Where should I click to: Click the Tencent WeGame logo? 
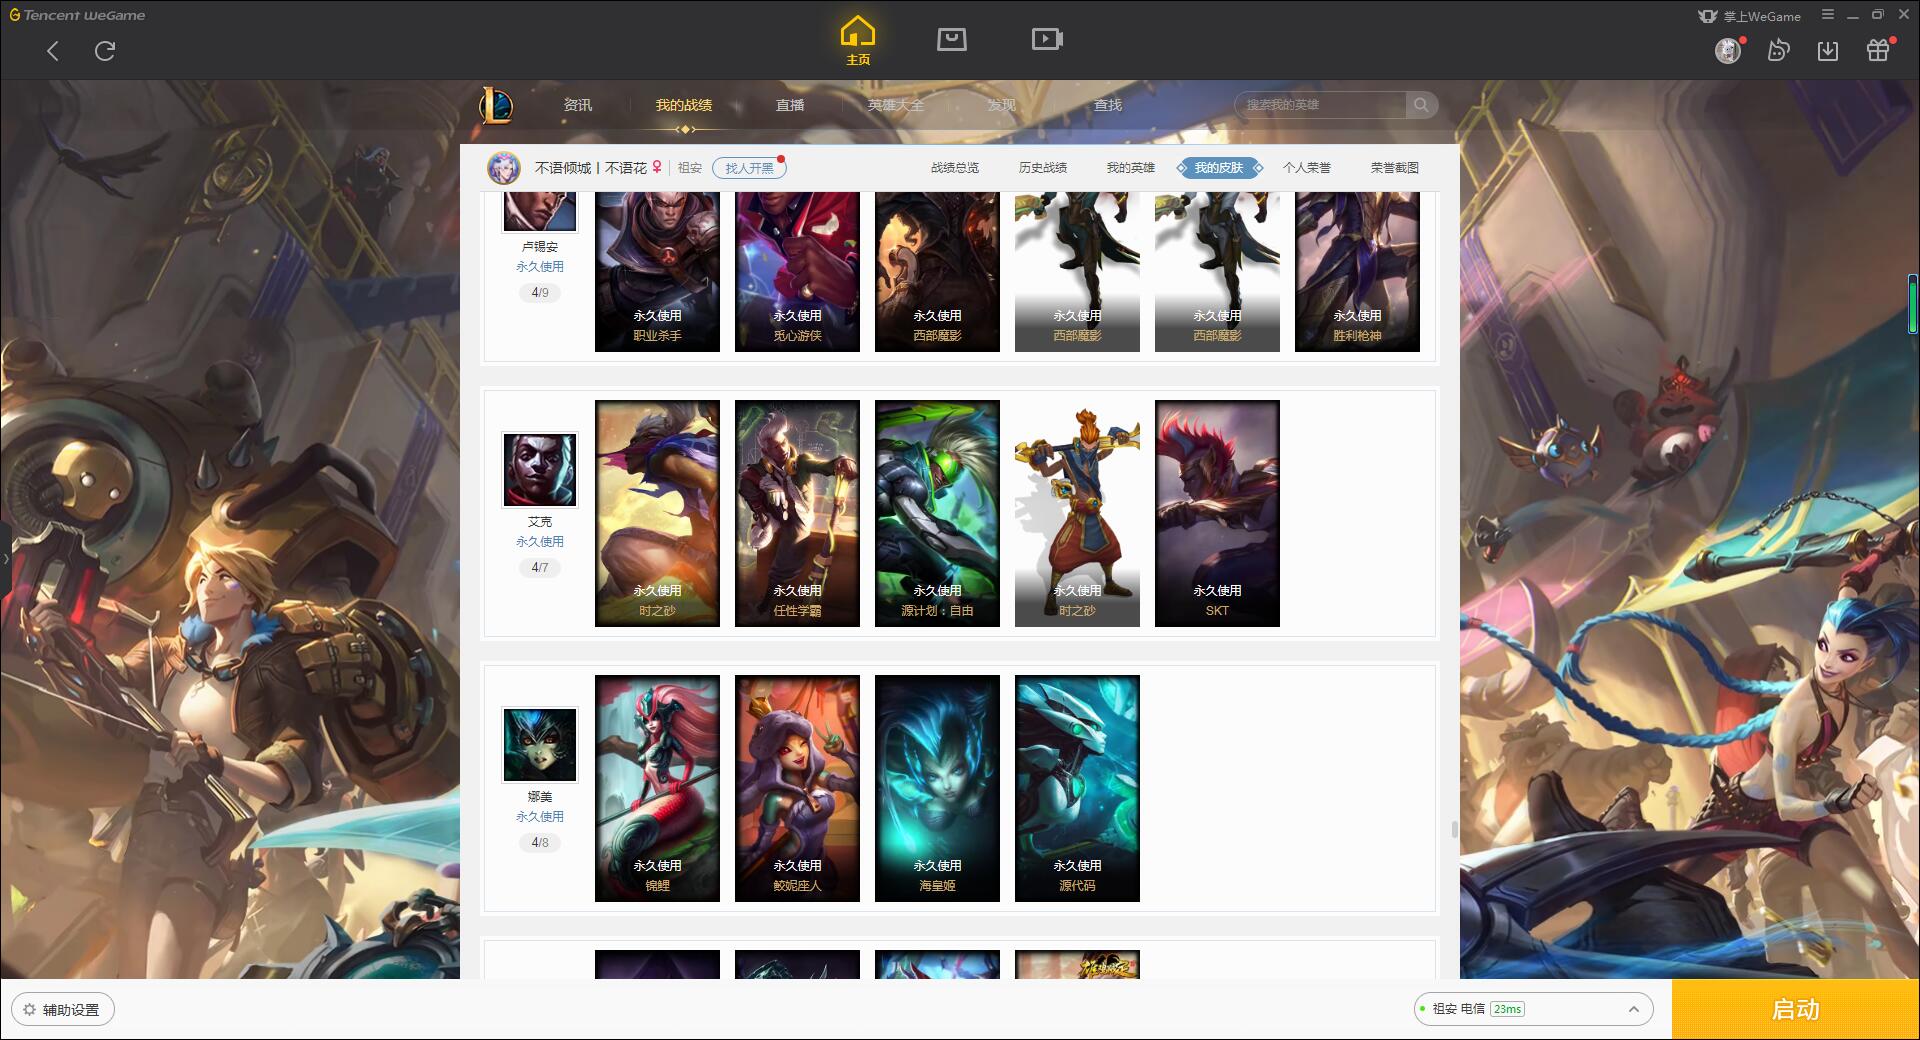click(77, 15)
